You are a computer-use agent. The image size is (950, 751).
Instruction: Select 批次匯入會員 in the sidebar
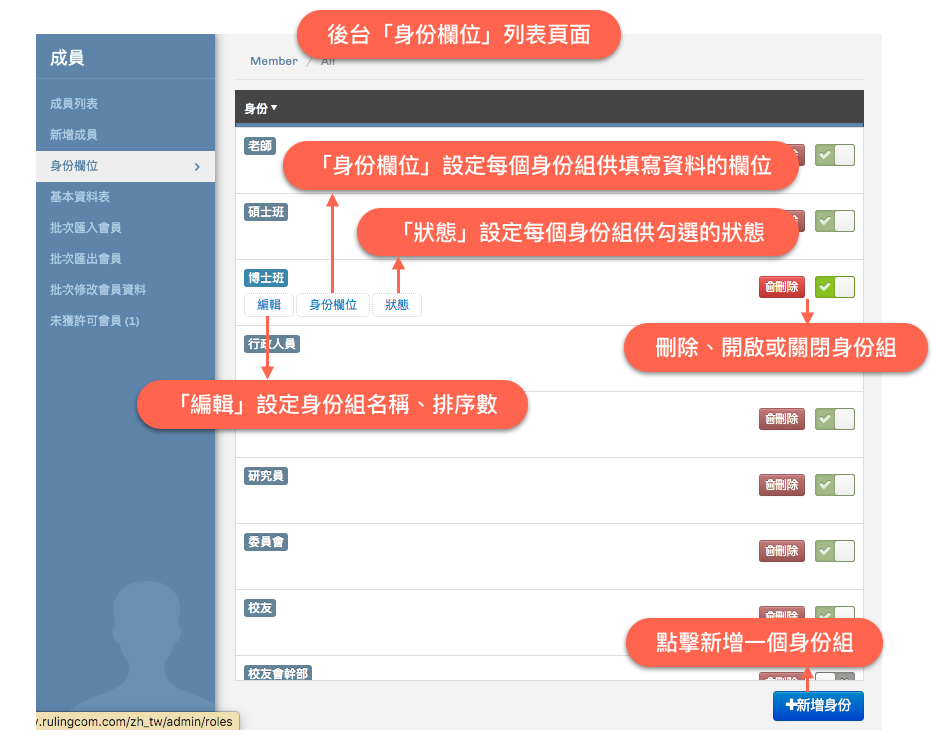86,228
